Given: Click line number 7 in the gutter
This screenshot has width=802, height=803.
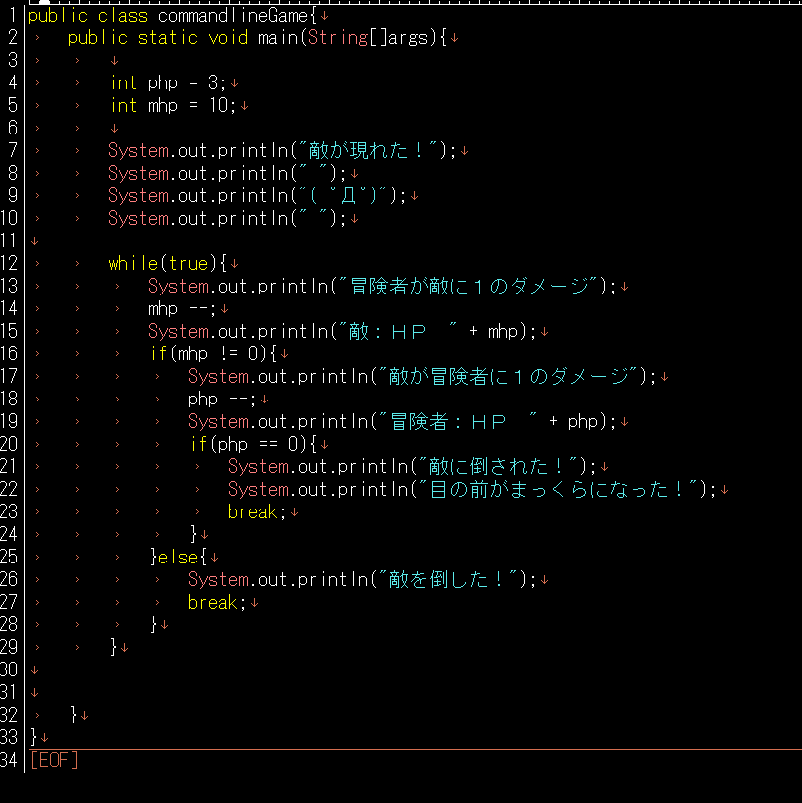Looking at the screenshot, I should click(x=13, y=150).
